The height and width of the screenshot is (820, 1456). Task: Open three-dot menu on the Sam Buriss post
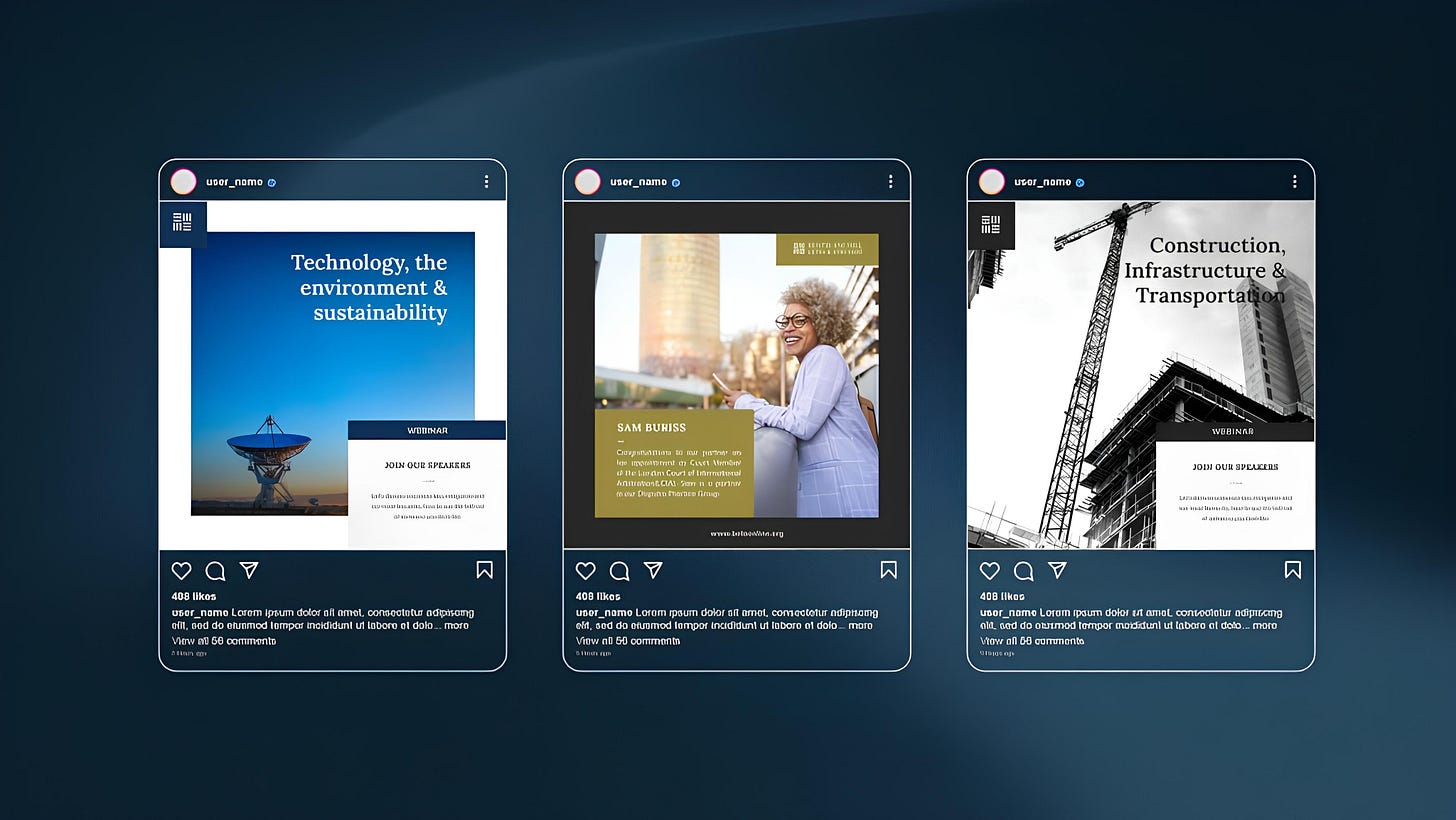pyautogui.click(x=890, y=182)
